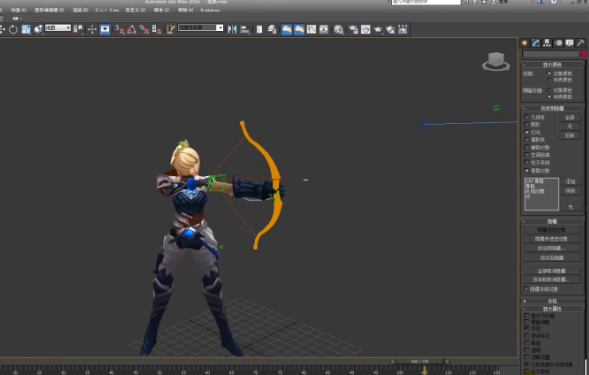The width and height of the screenshot is (589, 375).
Task: Check the 图形 hide category
Action: (527, 125)
